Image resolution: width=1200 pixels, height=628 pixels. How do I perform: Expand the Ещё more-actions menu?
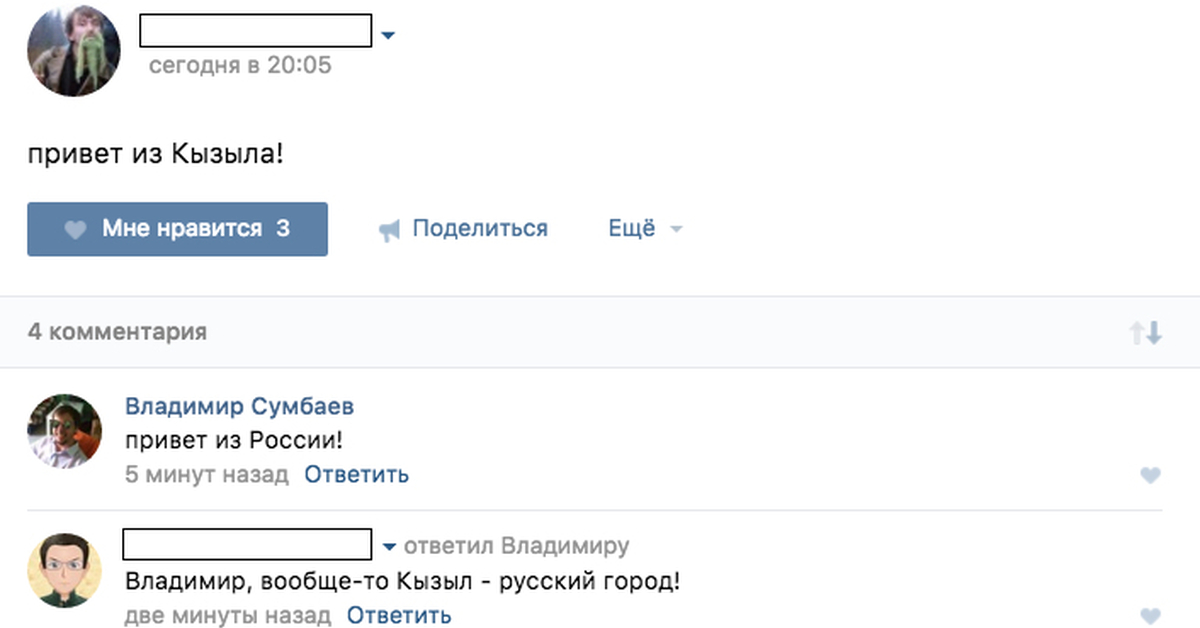[645, 229]
